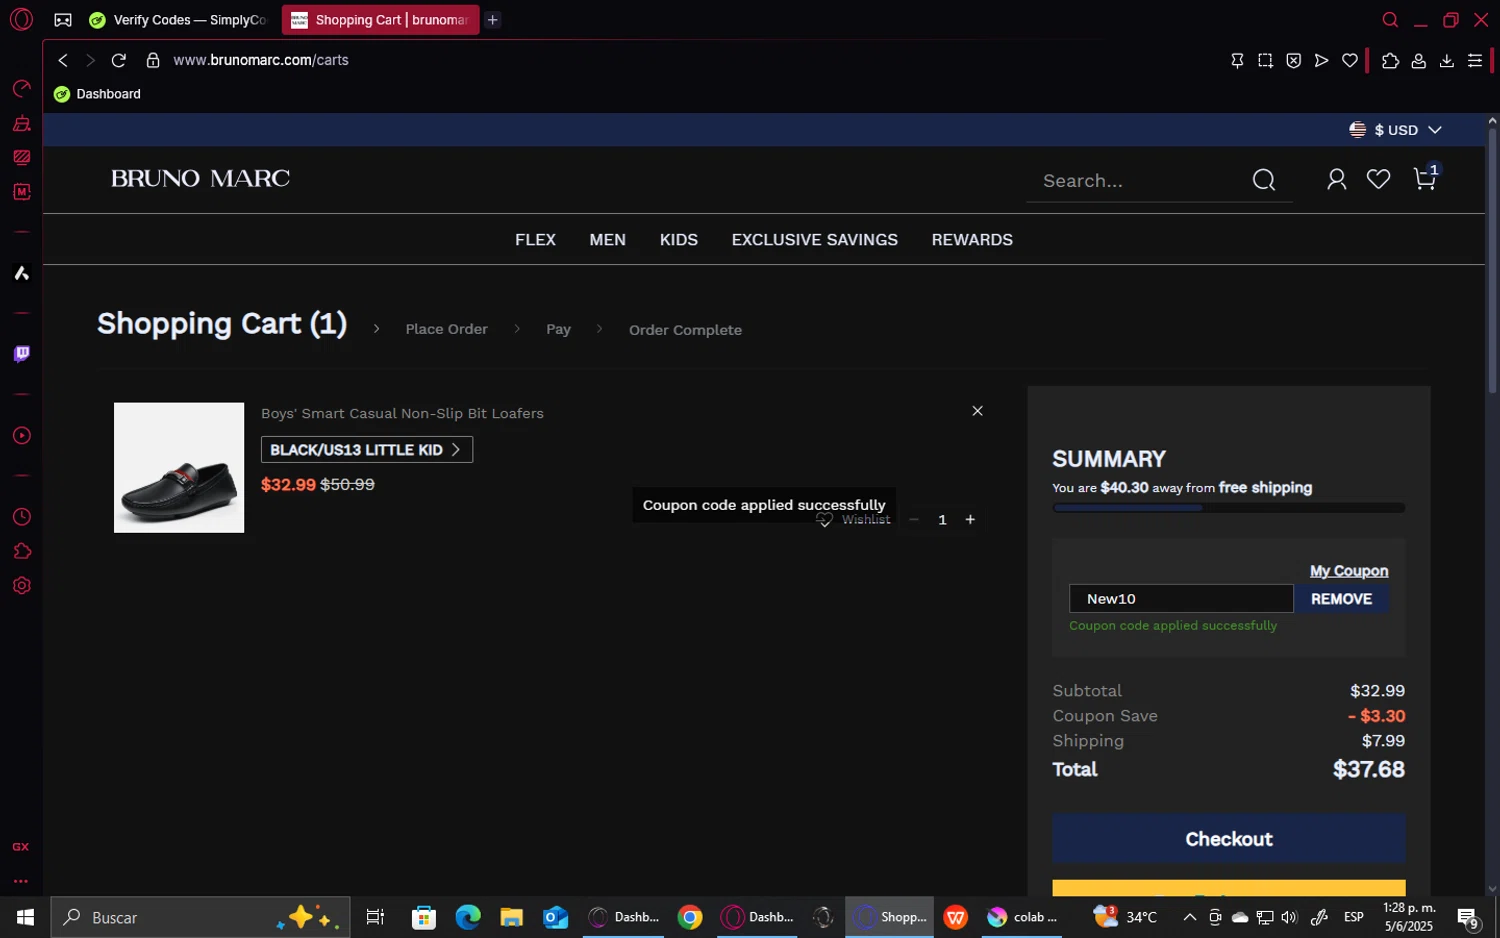Remove the loafers item with X icon

coord(977,411)
